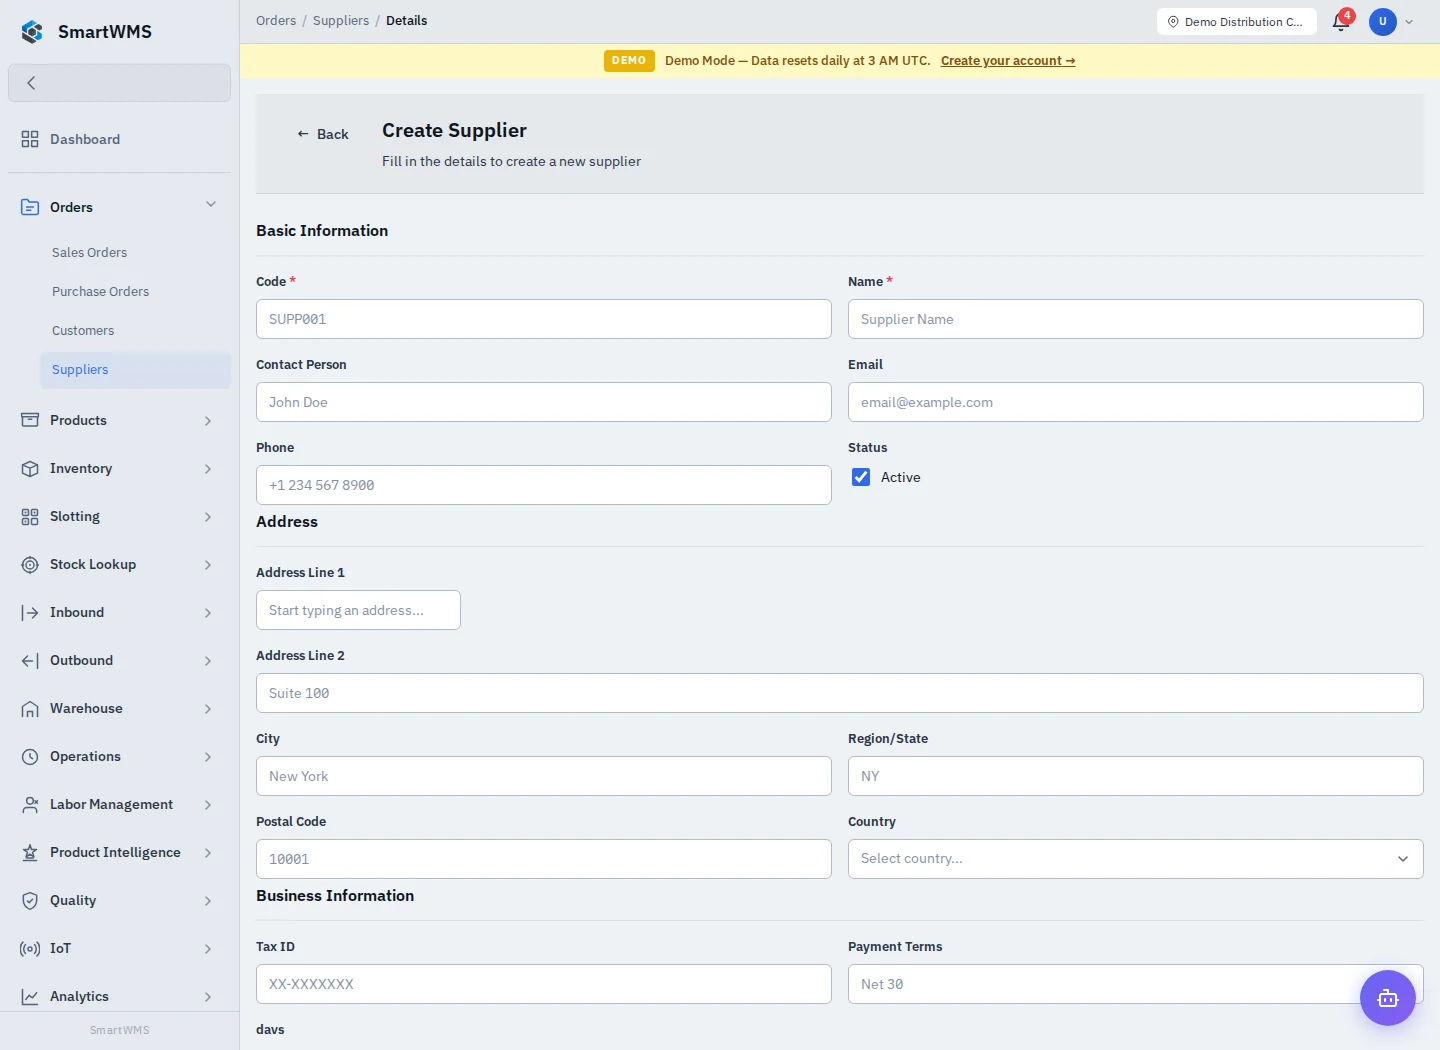Click the Dashboard grid icon
Image resolution: width=1440 pixels, height=1050 pixels.
pos(30,139)
